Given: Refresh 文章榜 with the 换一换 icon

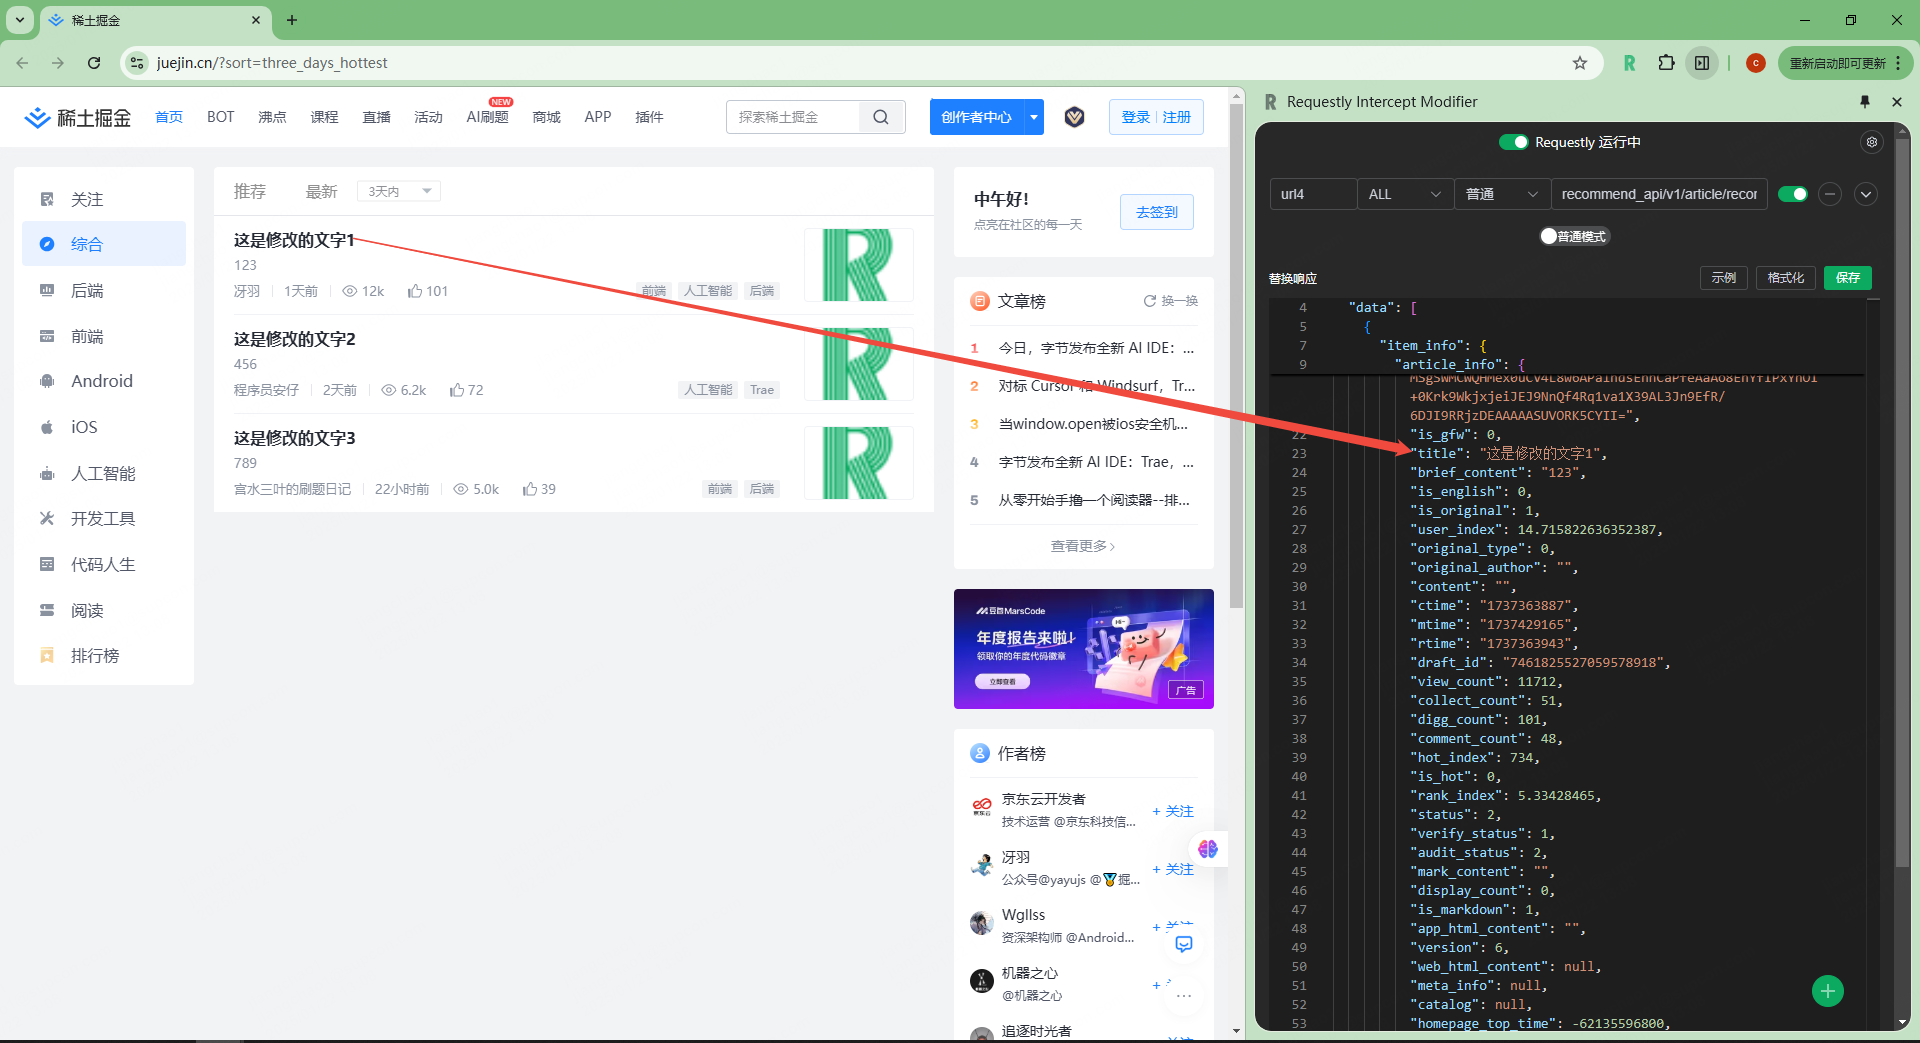Looking at the screenshot, I should click(1149, 300).
